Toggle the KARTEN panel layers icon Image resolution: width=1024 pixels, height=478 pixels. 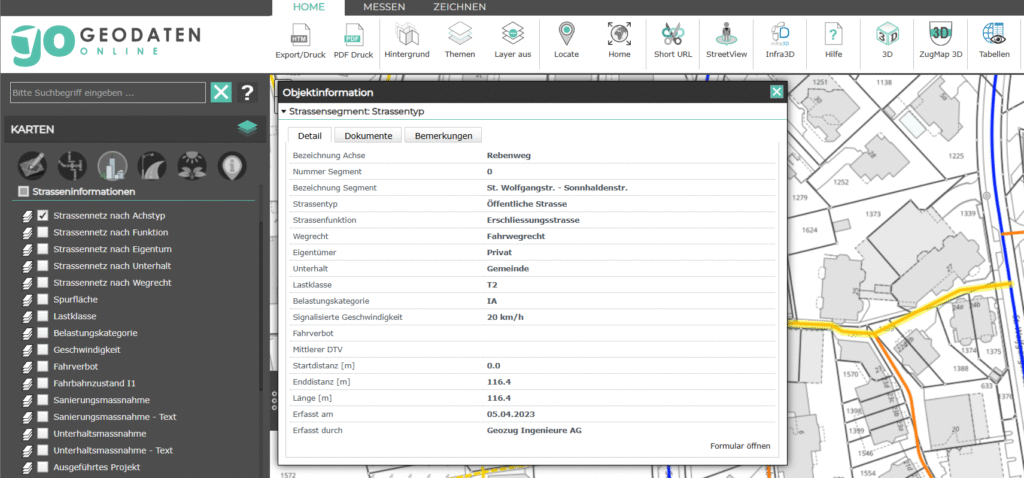247,128
